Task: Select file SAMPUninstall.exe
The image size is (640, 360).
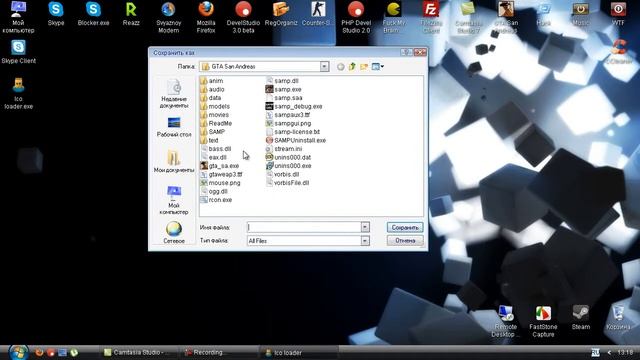Action: [296, 140]
